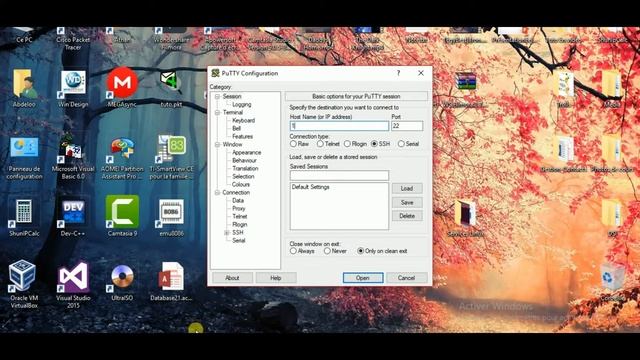Click the PuTTY title bar icon
This screenshot has height=360, width=640.
coord(216,73)
